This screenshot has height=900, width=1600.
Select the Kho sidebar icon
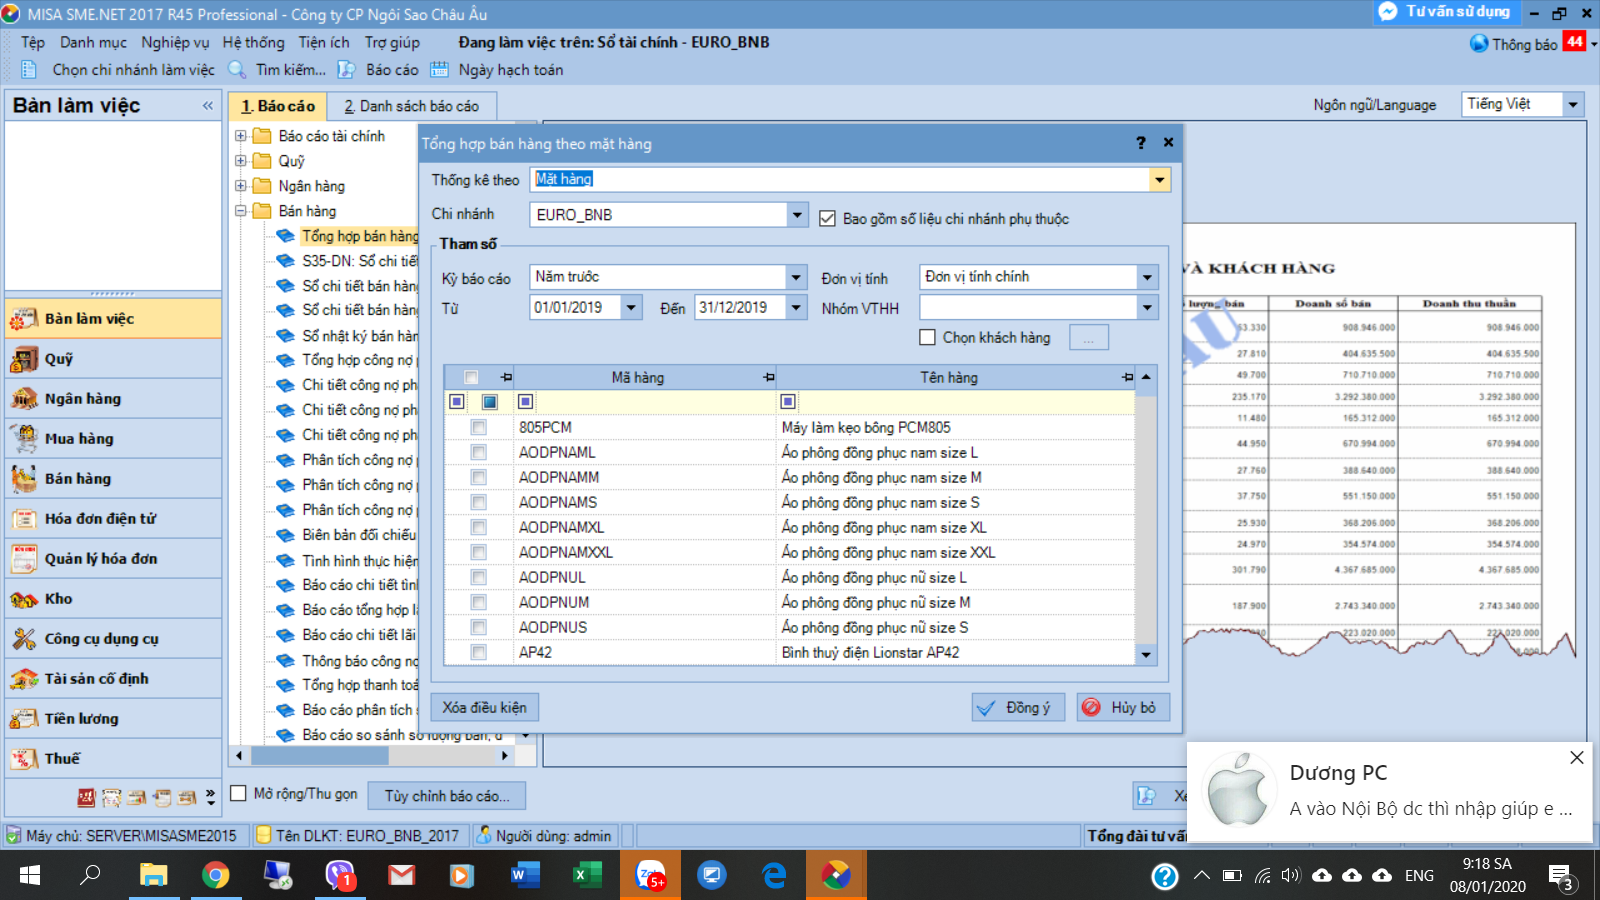(24, 599)
